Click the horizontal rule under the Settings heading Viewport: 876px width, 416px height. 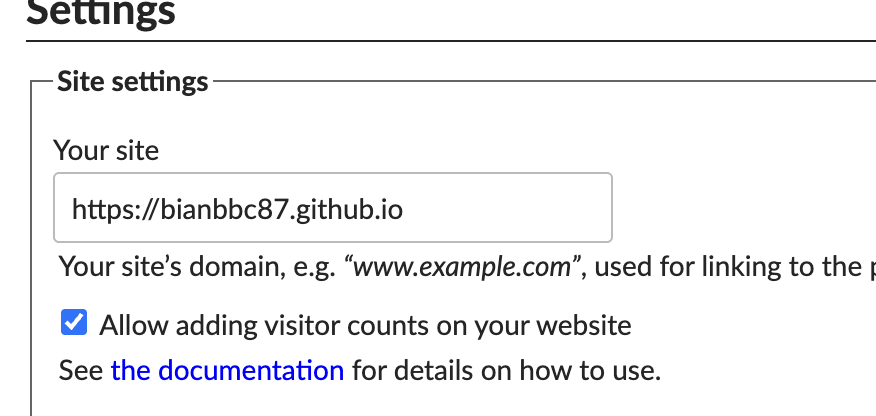450,41
